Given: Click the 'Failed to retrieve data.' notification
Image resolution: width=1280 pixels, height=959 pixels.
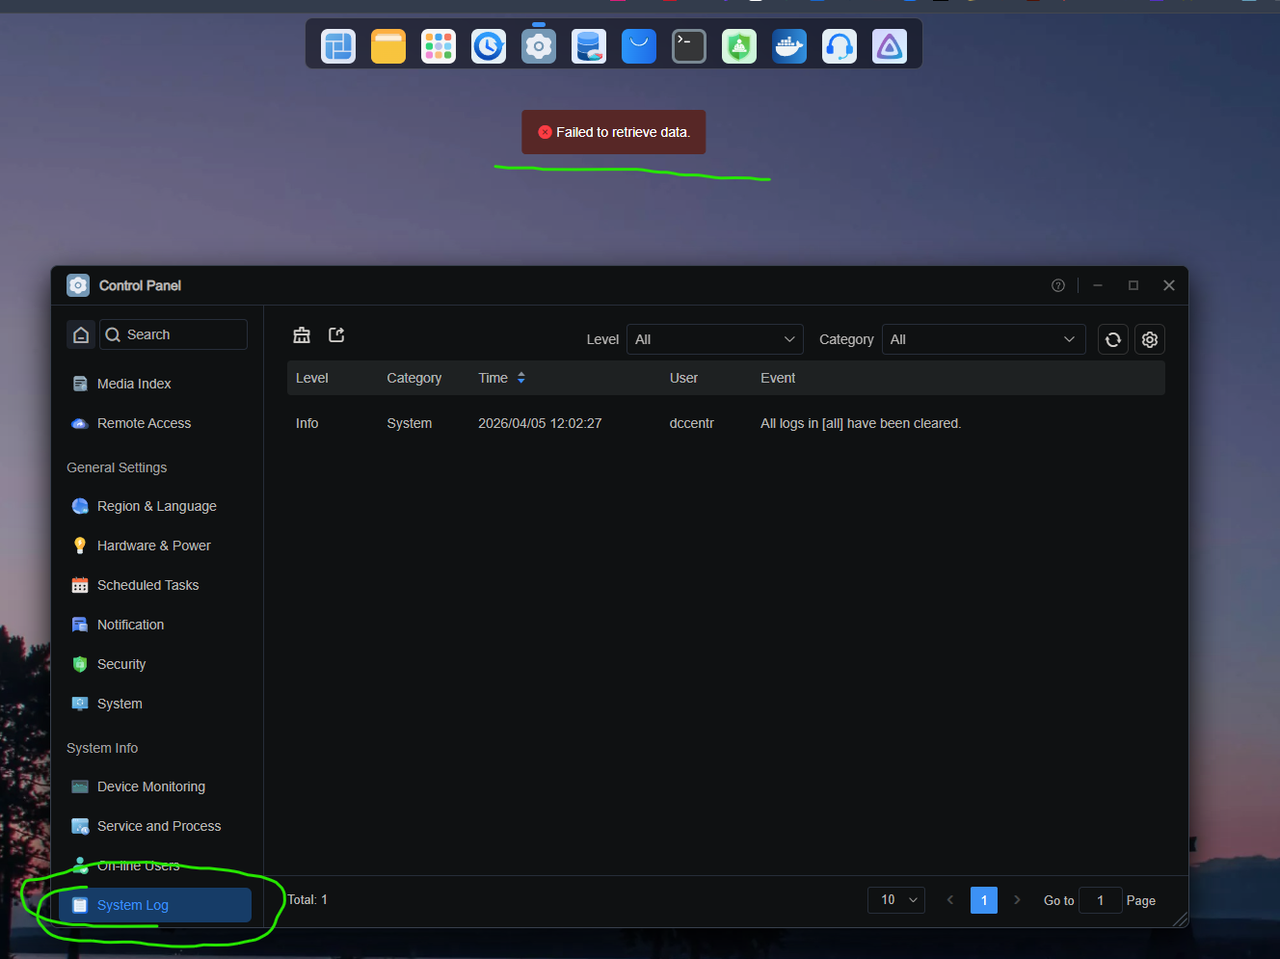Looking at the screenshot, I should pyautogui.click(x=613, y=132).
